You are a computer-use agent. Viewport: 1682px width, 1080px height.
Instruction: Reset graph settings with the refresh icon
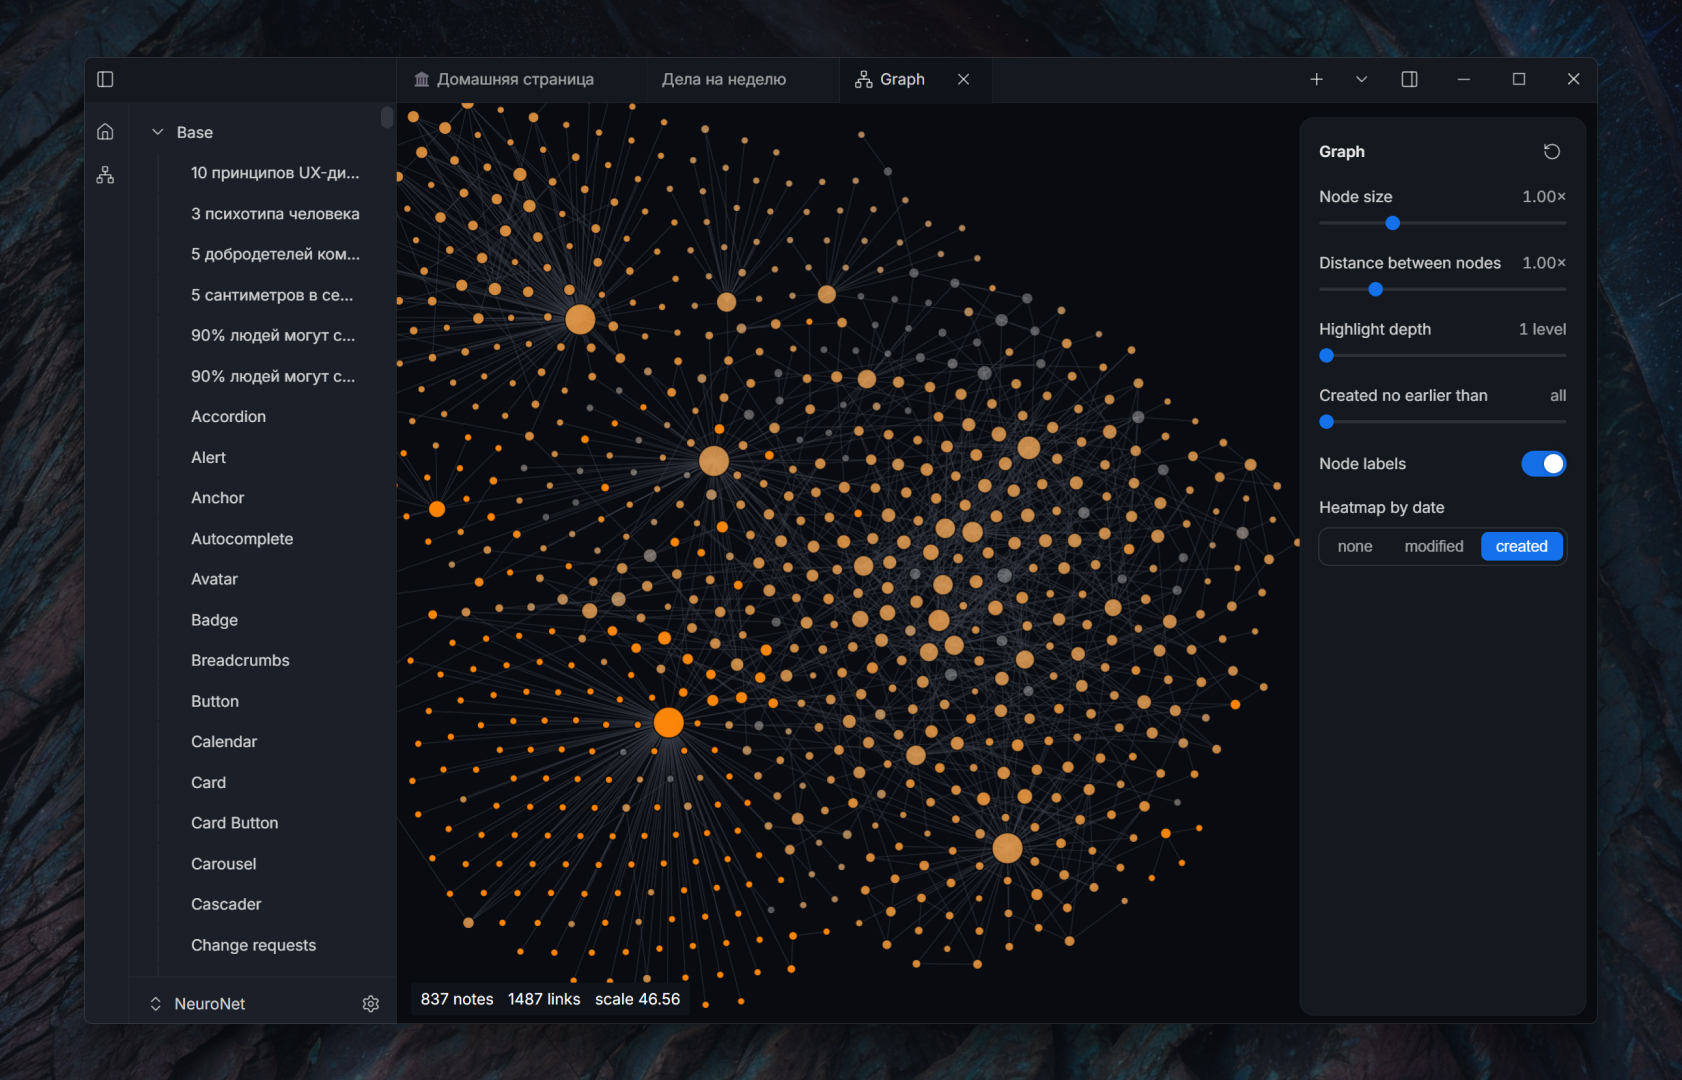tap(1552, 151)
